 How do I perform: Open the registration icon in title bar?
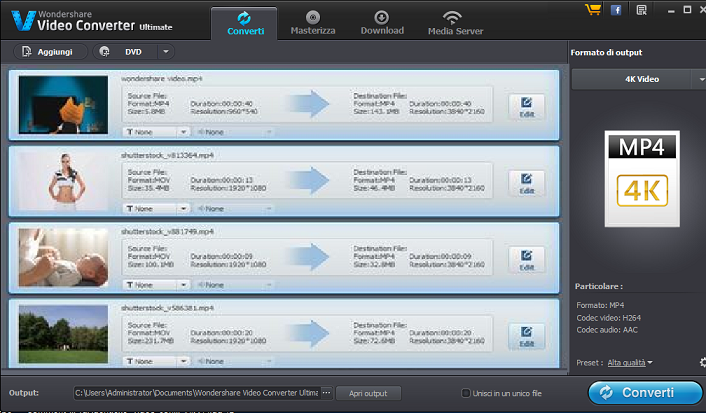click(641, 10)
